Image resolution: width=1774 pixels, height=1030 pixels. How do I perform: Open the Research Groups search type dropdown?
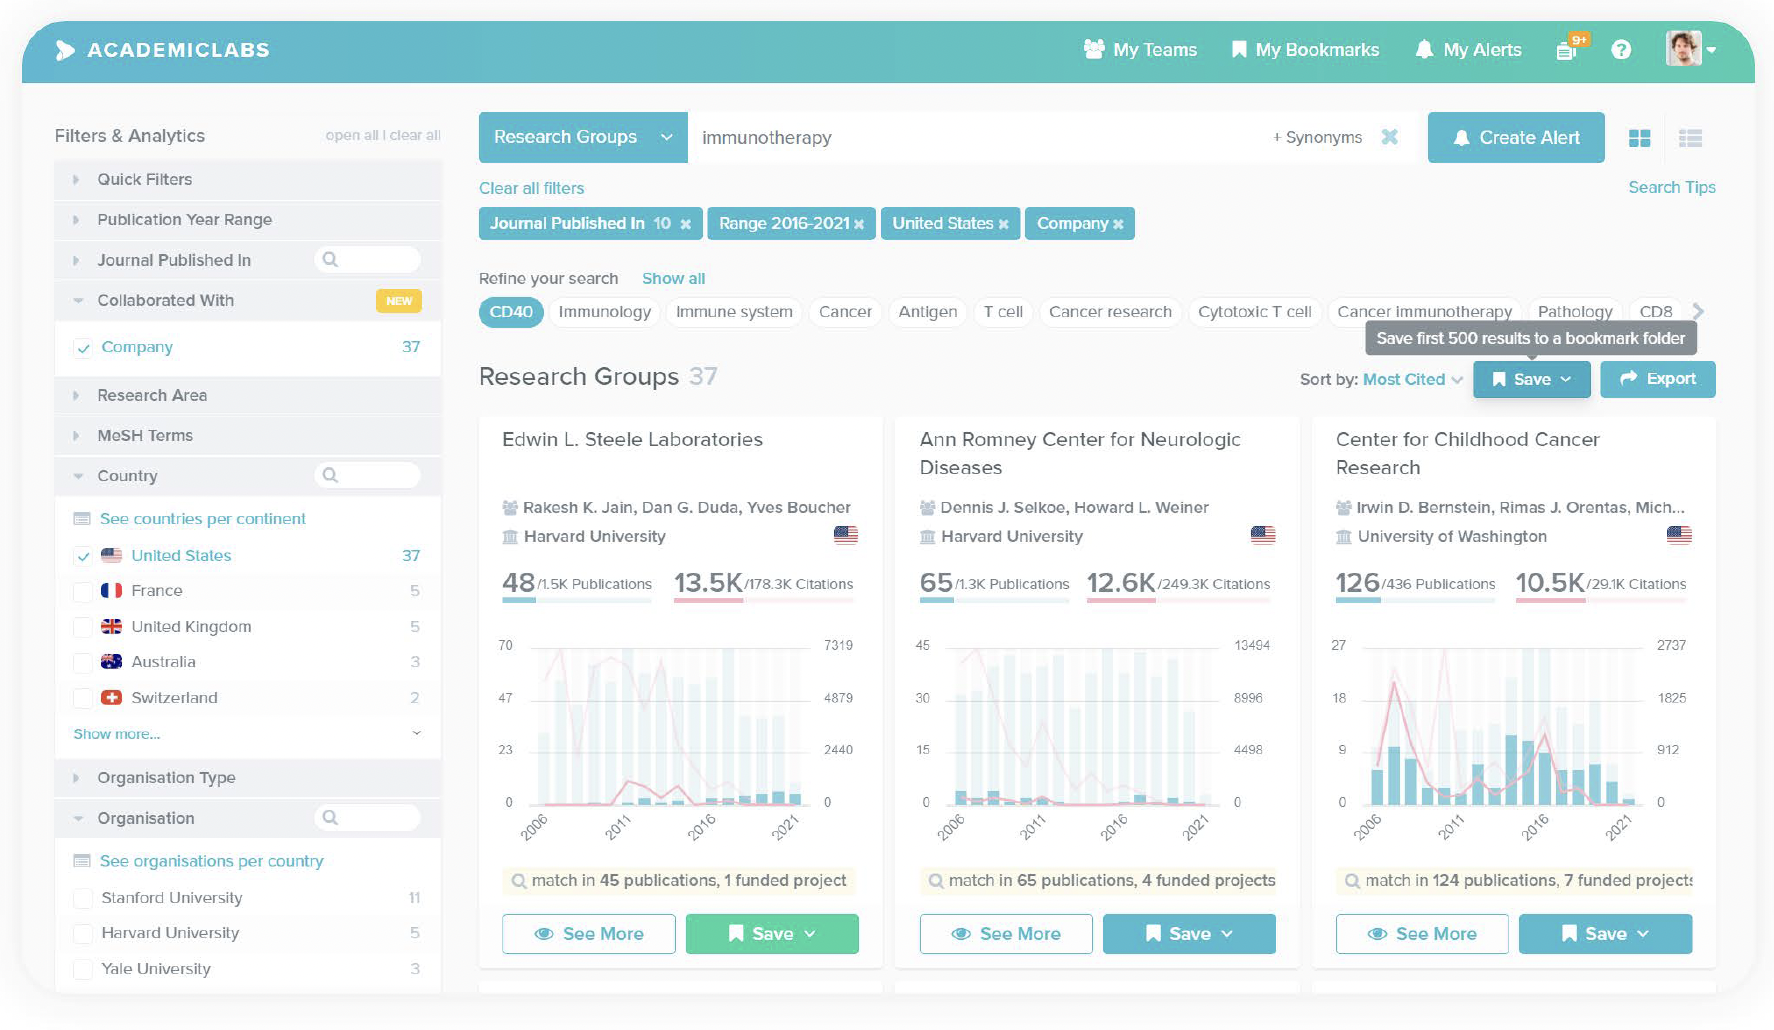click(x=583, y=137)
